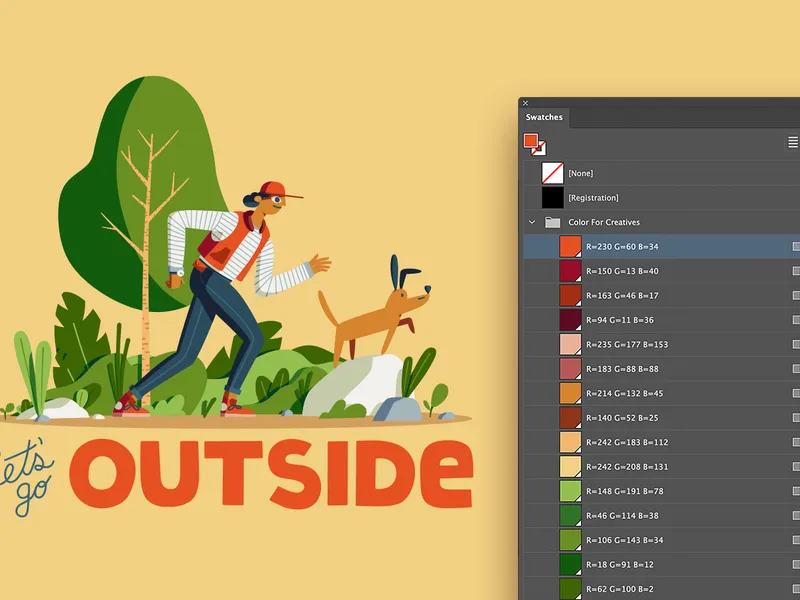Select the OUTSIDE headline text on canvas

point(271,473)
